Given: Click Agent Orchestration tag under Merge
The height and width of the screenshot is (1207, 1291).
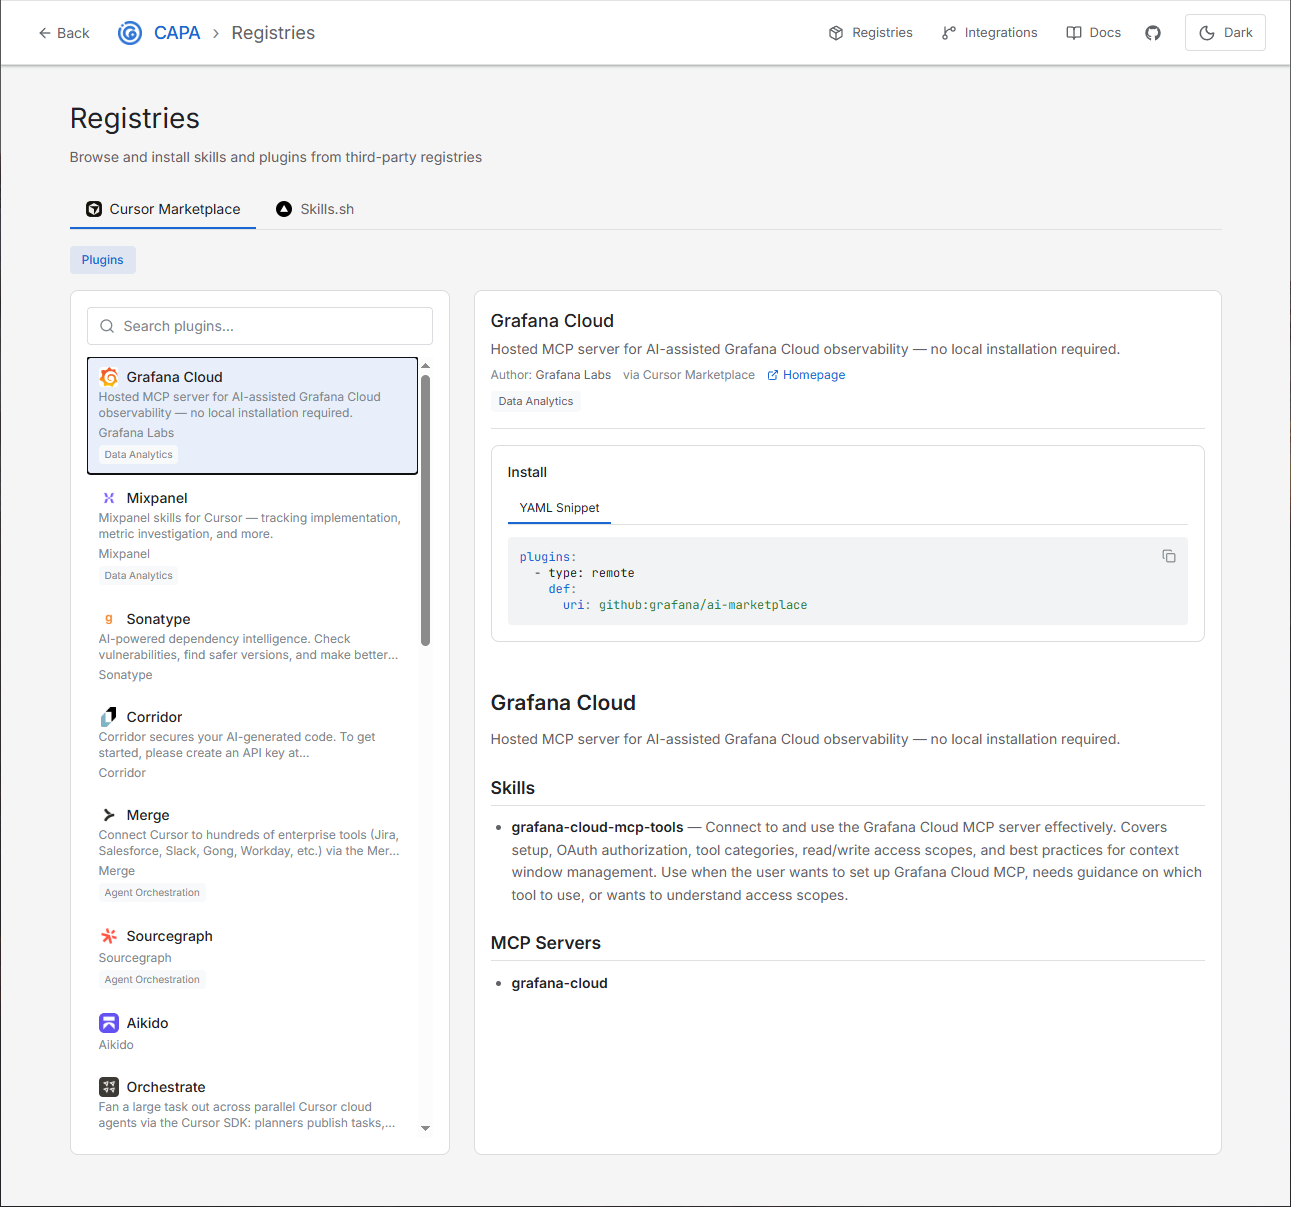Looking at the screenshot, I should [x=152, y=893].
